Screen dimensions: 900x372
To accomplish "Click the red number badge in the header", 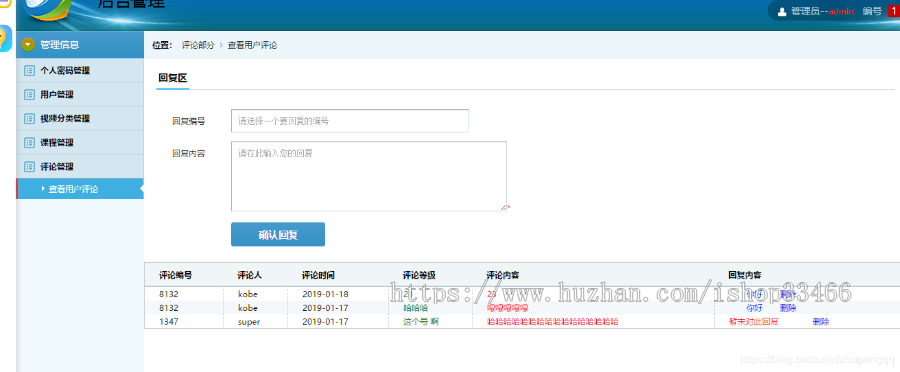I will [895, 11].
